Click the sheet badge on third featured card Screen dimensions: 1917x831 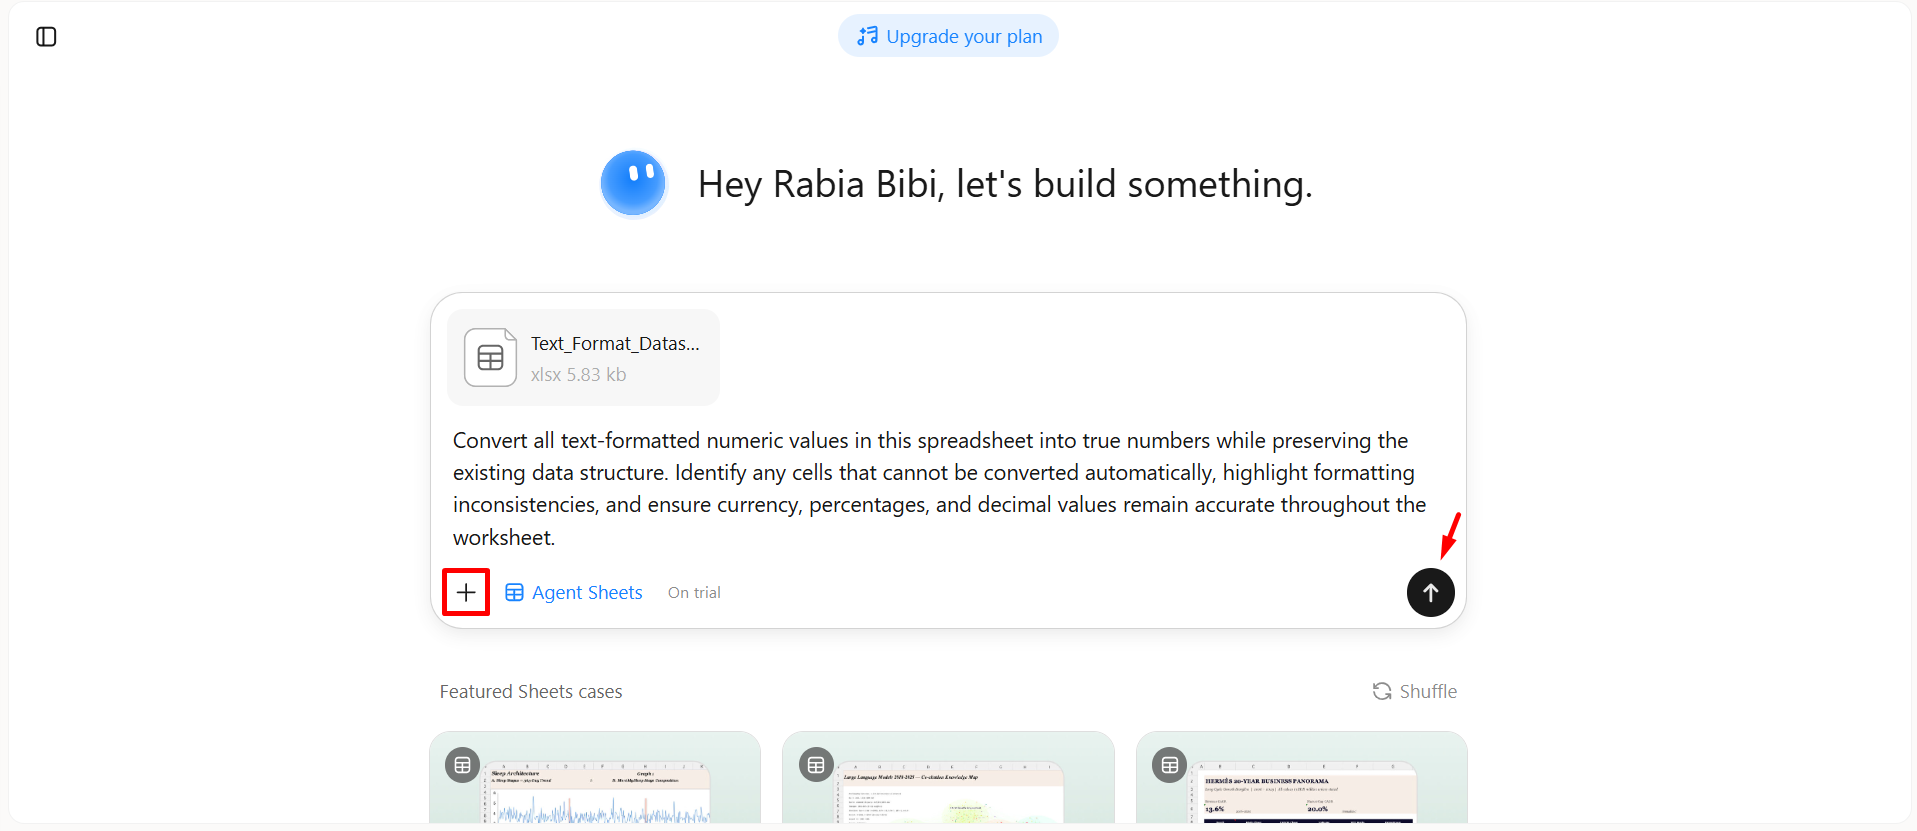click(1169, 765)
